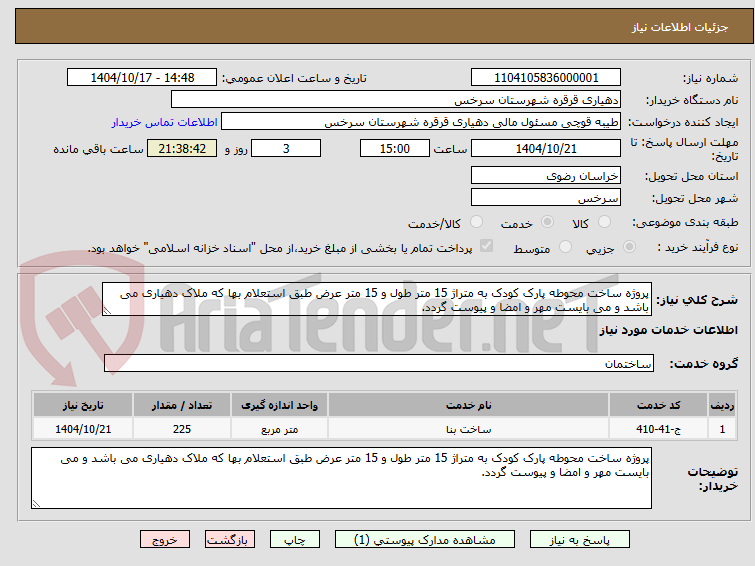
Task: Click the announcement date field 1404/10/17 - 14:48
Action: click(142, 78)
